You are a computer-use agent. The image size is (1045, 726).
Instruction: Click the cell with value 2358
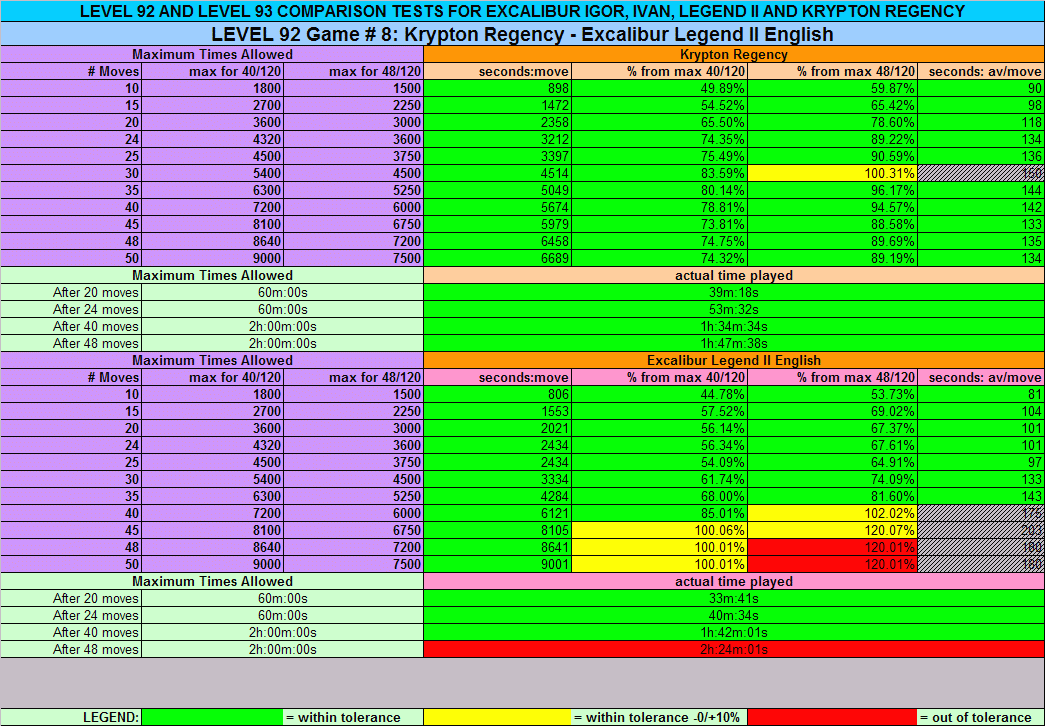pos(497,123)
